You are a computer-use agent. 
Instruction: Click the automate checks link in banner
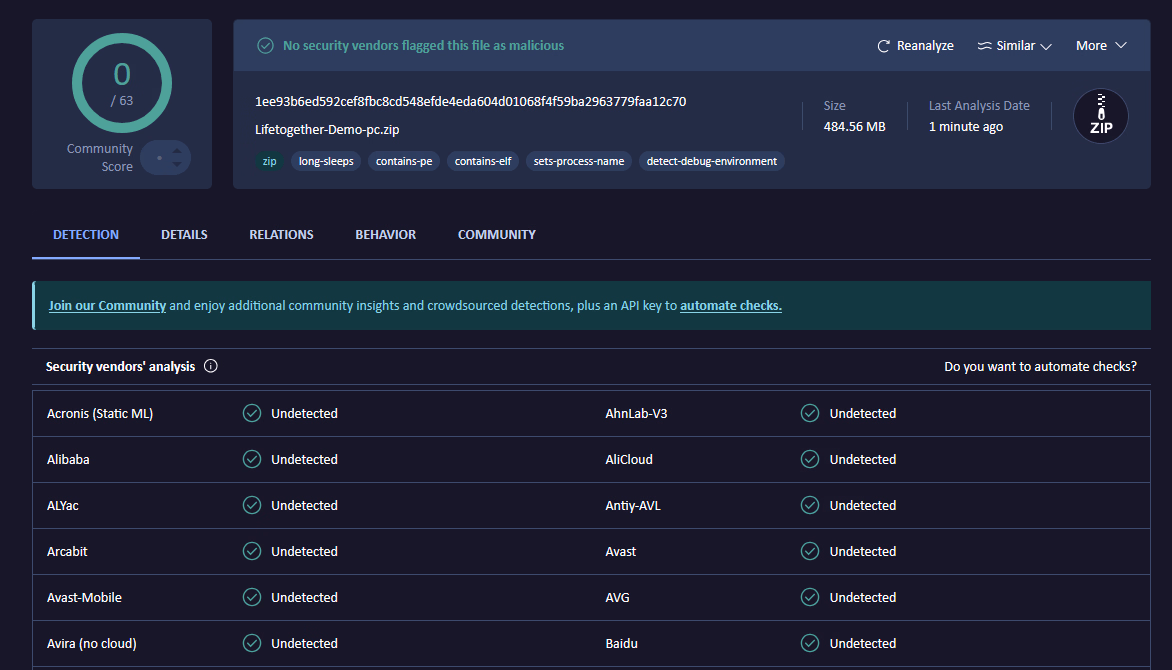click(x=730, y=306)
